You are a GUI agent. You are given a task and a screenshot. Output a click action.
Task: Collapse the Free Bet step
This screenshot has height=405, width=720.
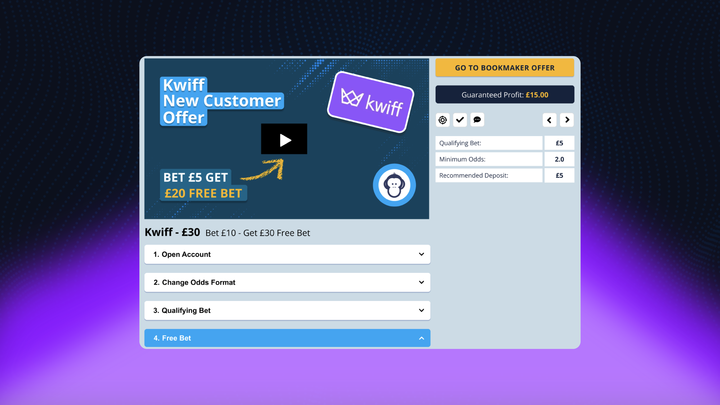(x=287, y=338)
